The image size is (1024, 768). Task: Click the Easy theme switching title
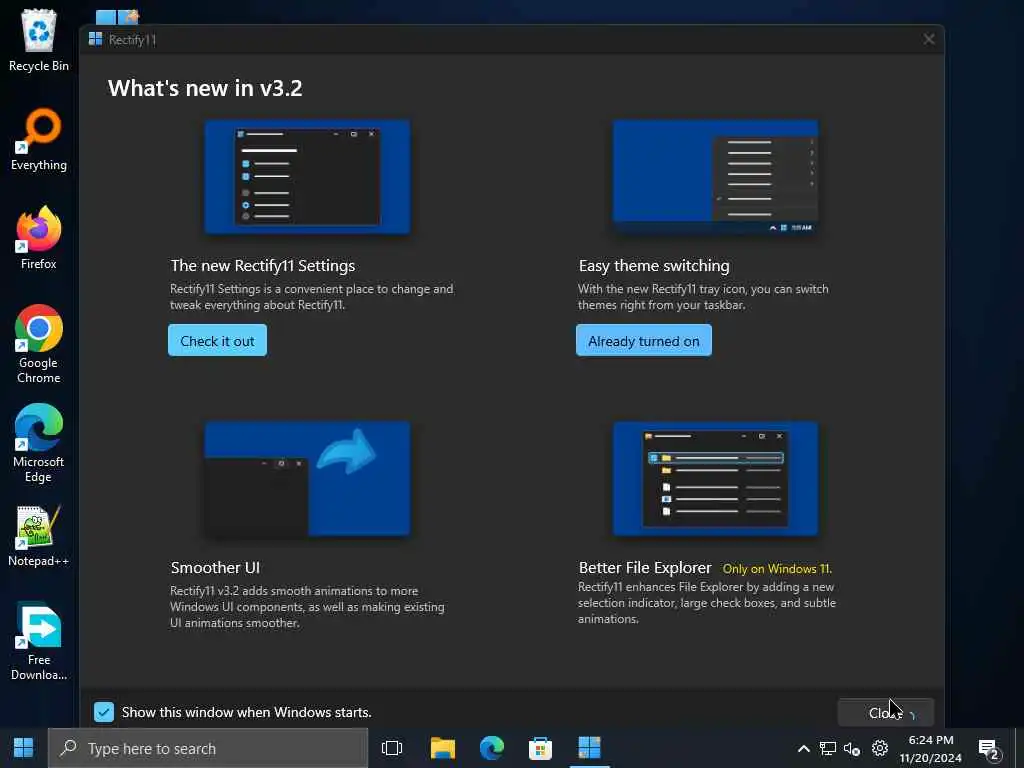[x=654, y=266]
